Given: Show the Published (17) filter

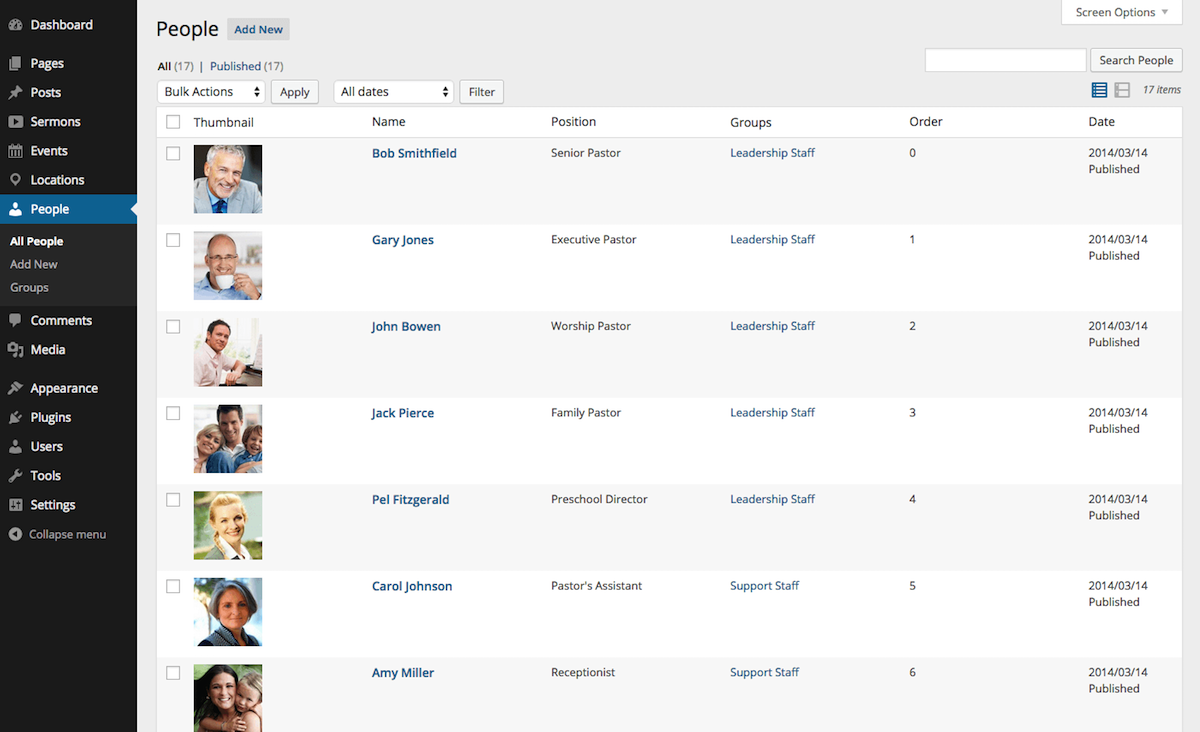Looking at the screenshot, I should click(x=247, y=67).
